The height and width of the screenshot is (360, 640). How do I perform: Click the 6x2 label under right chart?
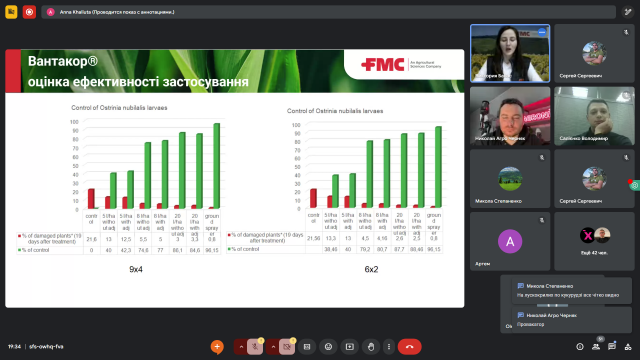(x=371, y=269)
